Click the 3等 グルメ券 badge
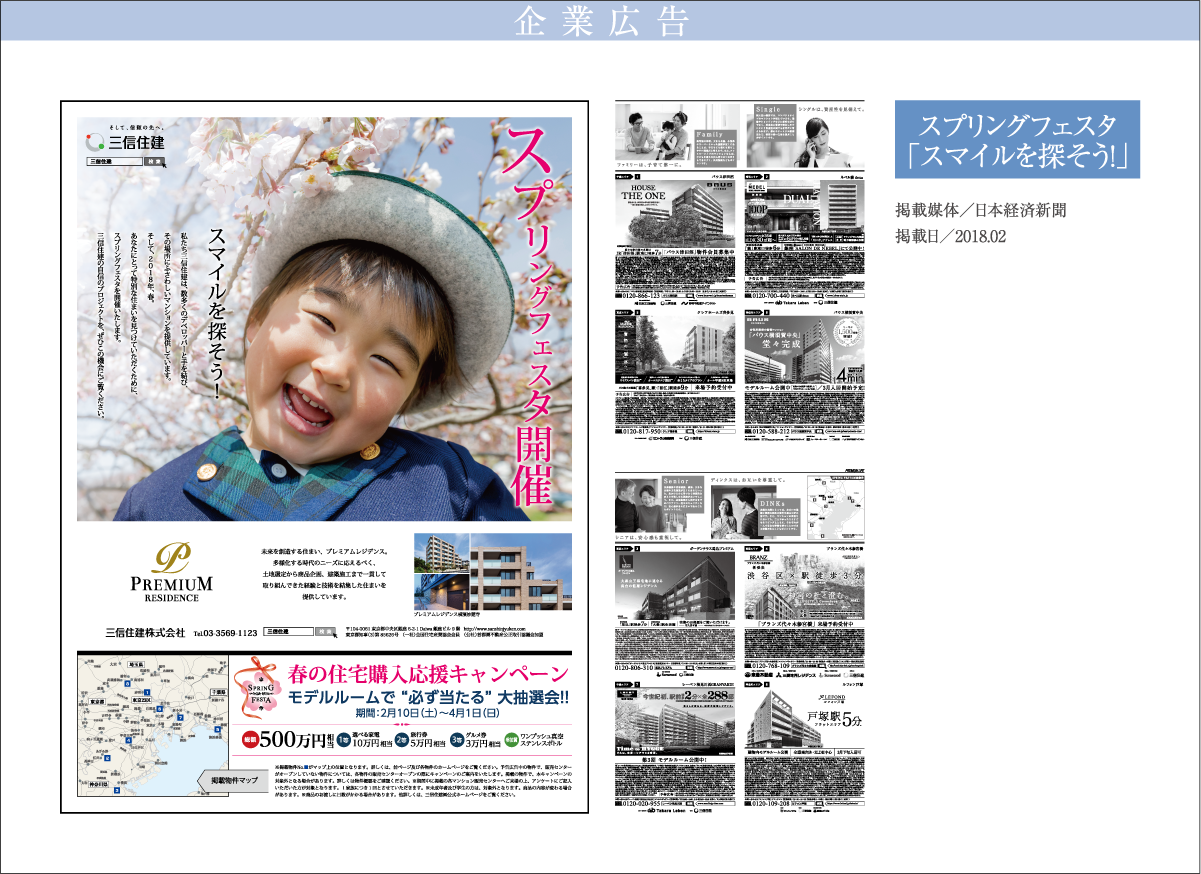 coord(456,741)
